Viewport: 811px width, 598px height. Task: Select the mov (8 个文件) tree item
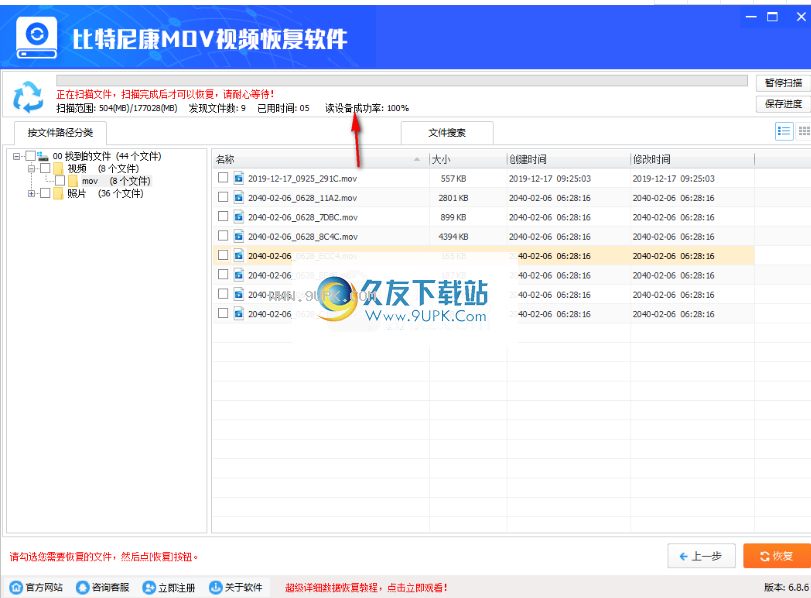pyautogui.click(x=116, y=181)
